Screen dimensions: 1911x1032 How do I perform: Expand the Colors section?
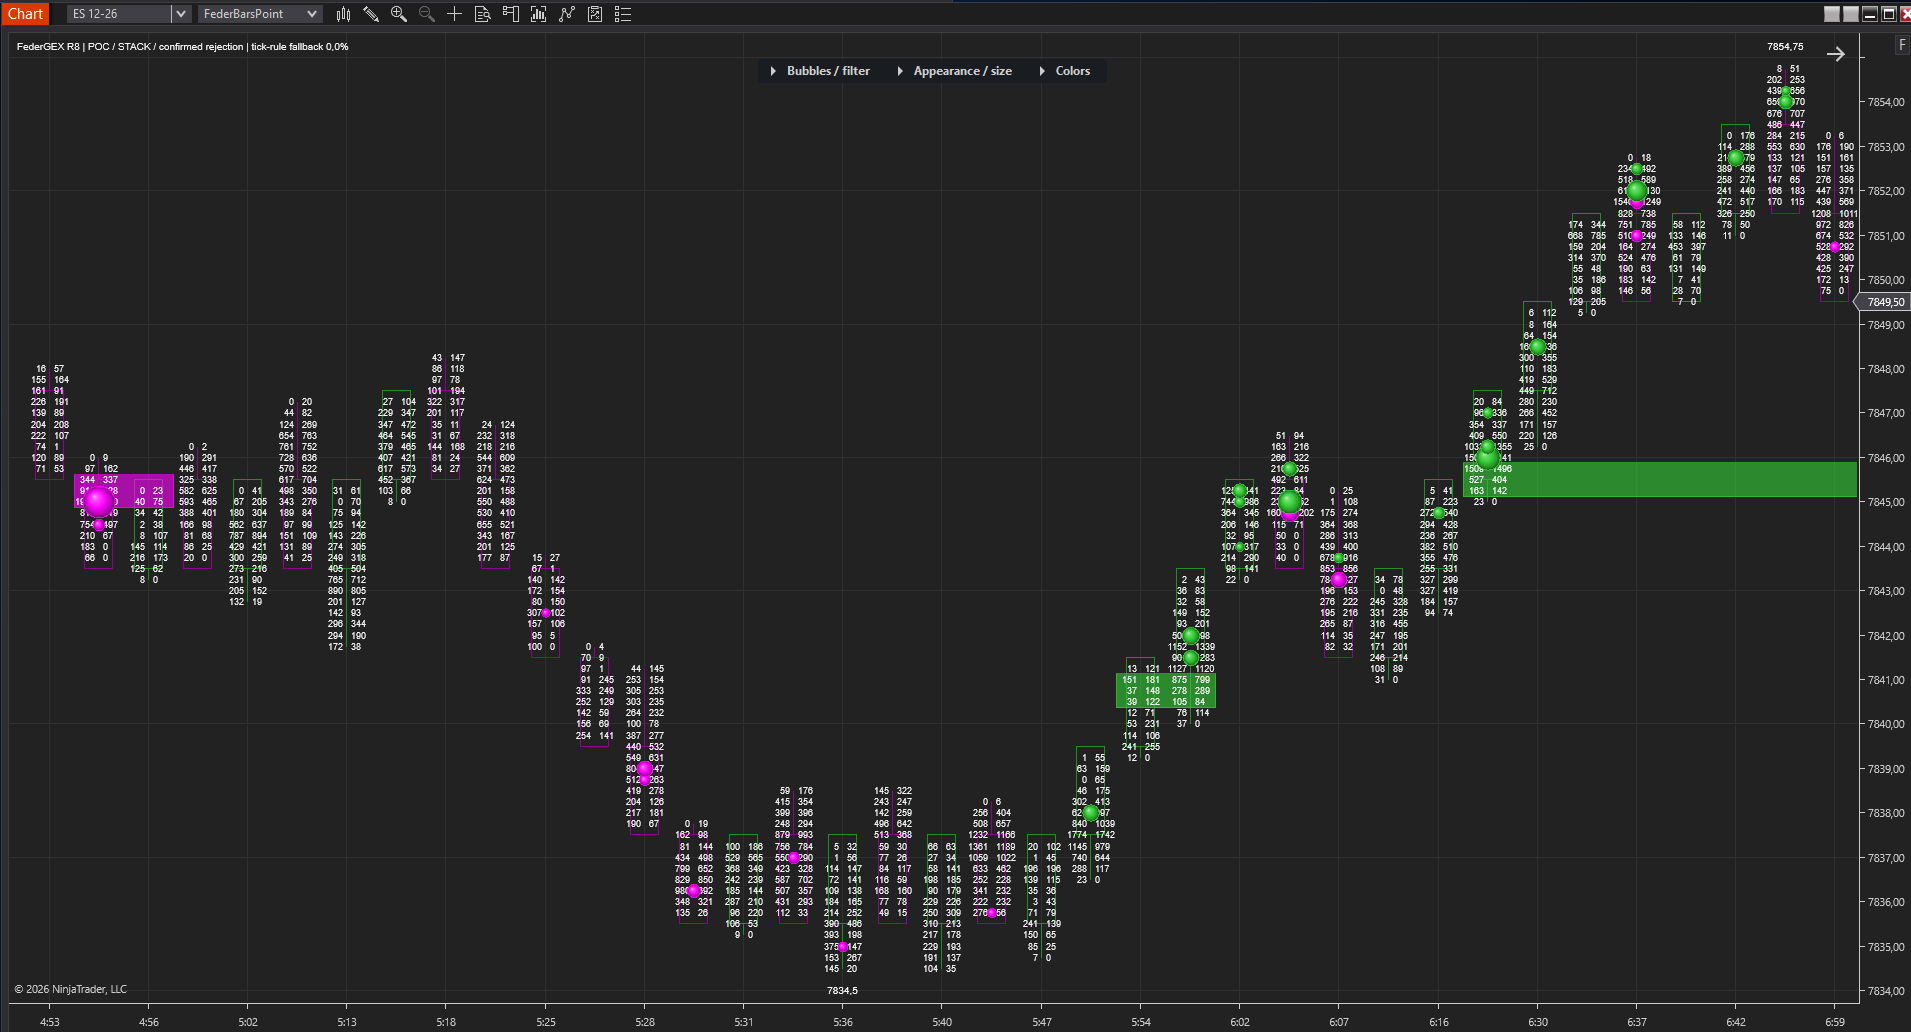point(1065,71)
